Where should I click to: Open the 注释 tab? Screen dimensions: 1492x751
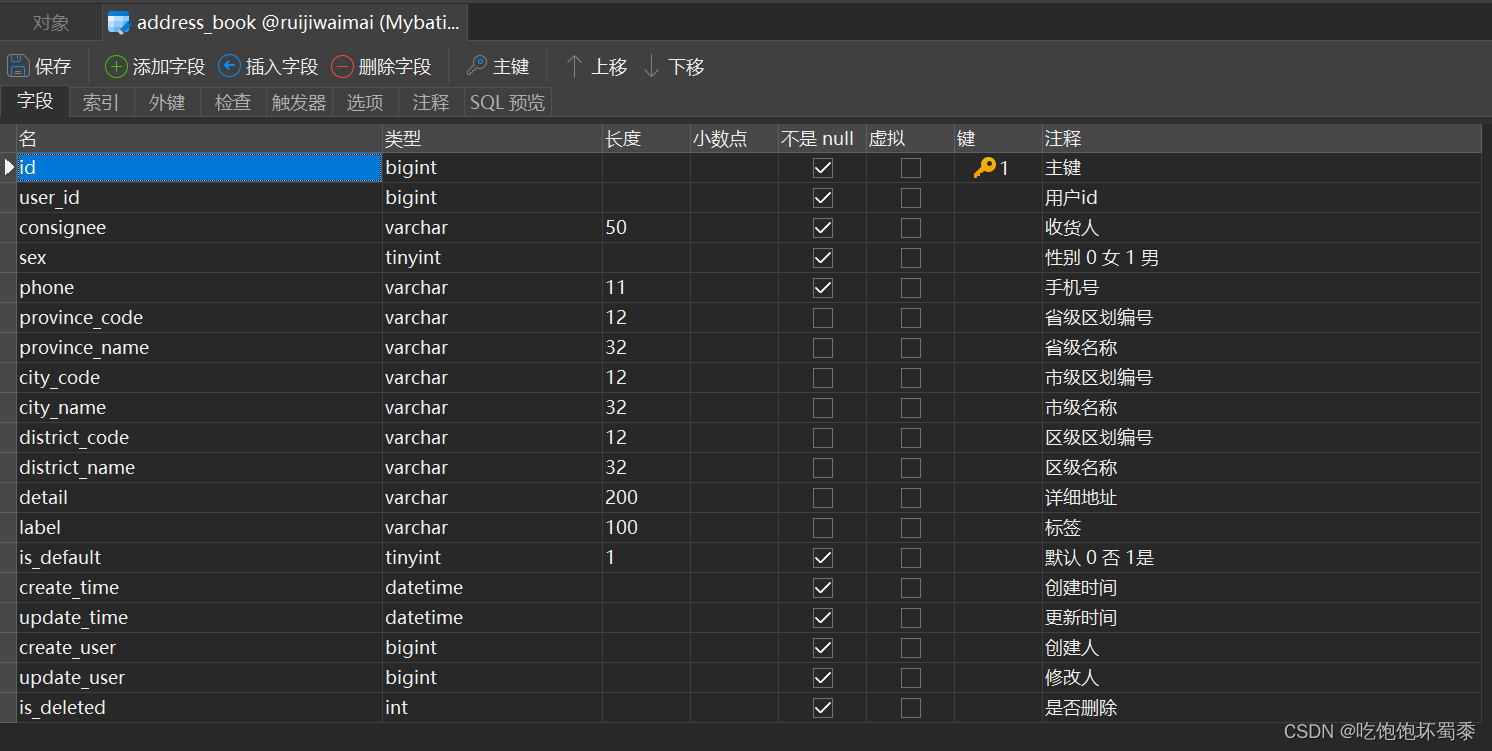tap(431, 102)
